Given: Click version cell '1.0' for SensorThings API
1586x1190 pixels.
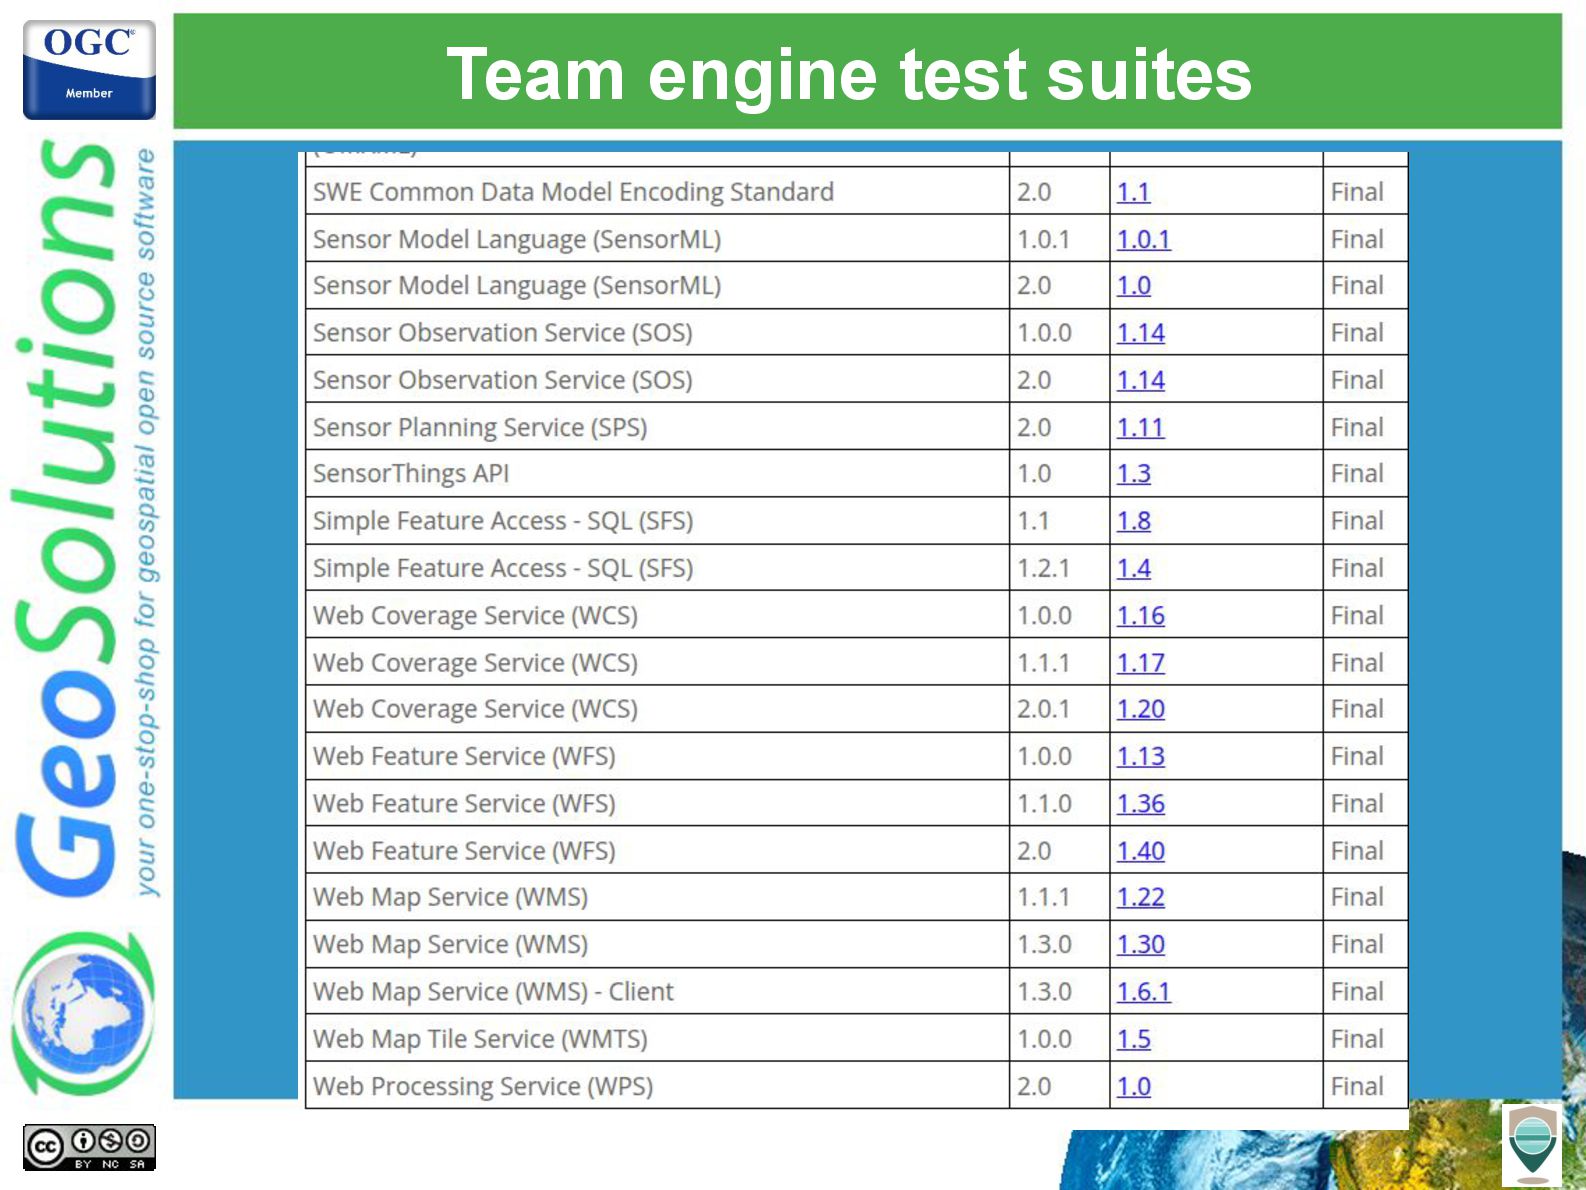Looking at the screenshot, I should 1034,474.
